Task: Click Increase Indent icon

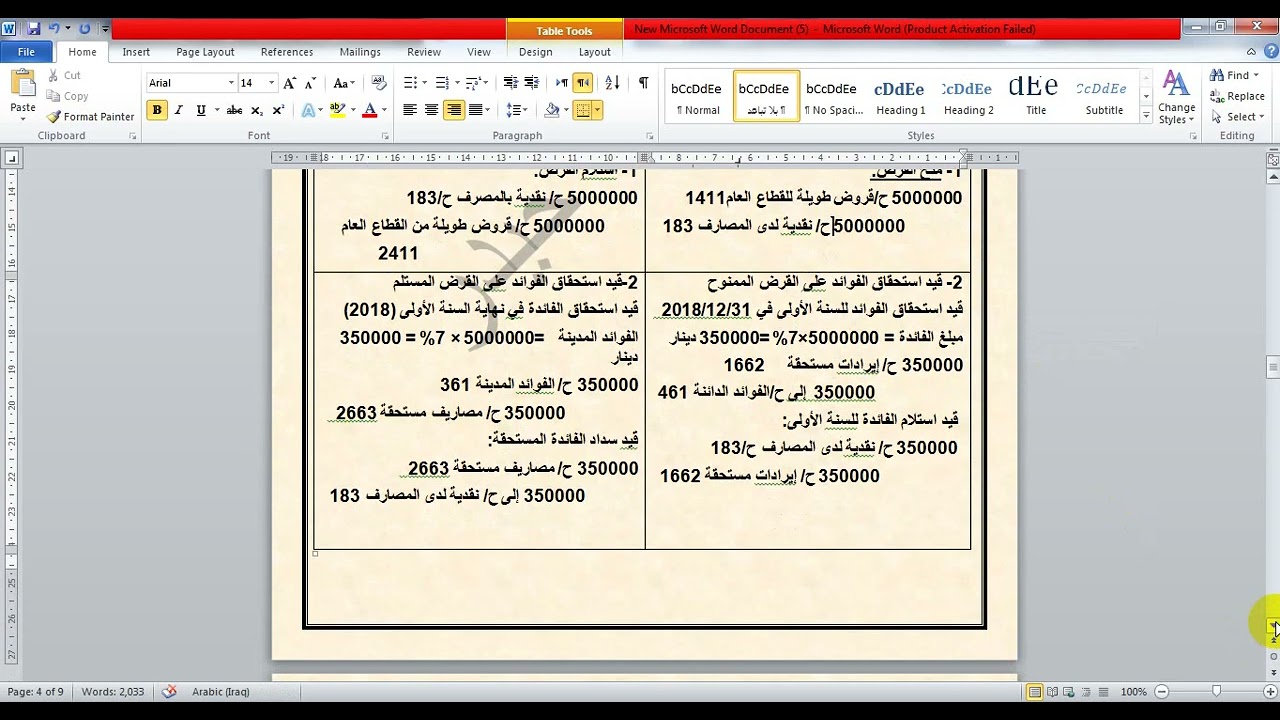Action: [x=533, y=83]
